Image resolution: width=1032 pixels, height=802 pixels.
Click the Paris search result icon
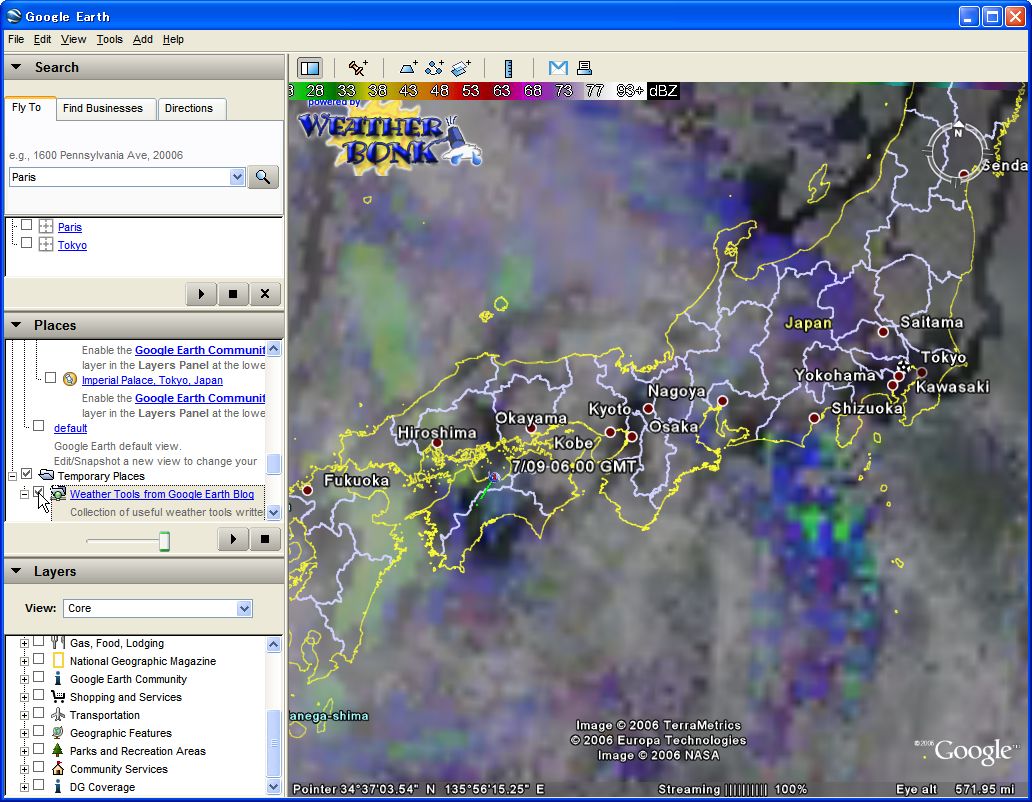(45, 227)
